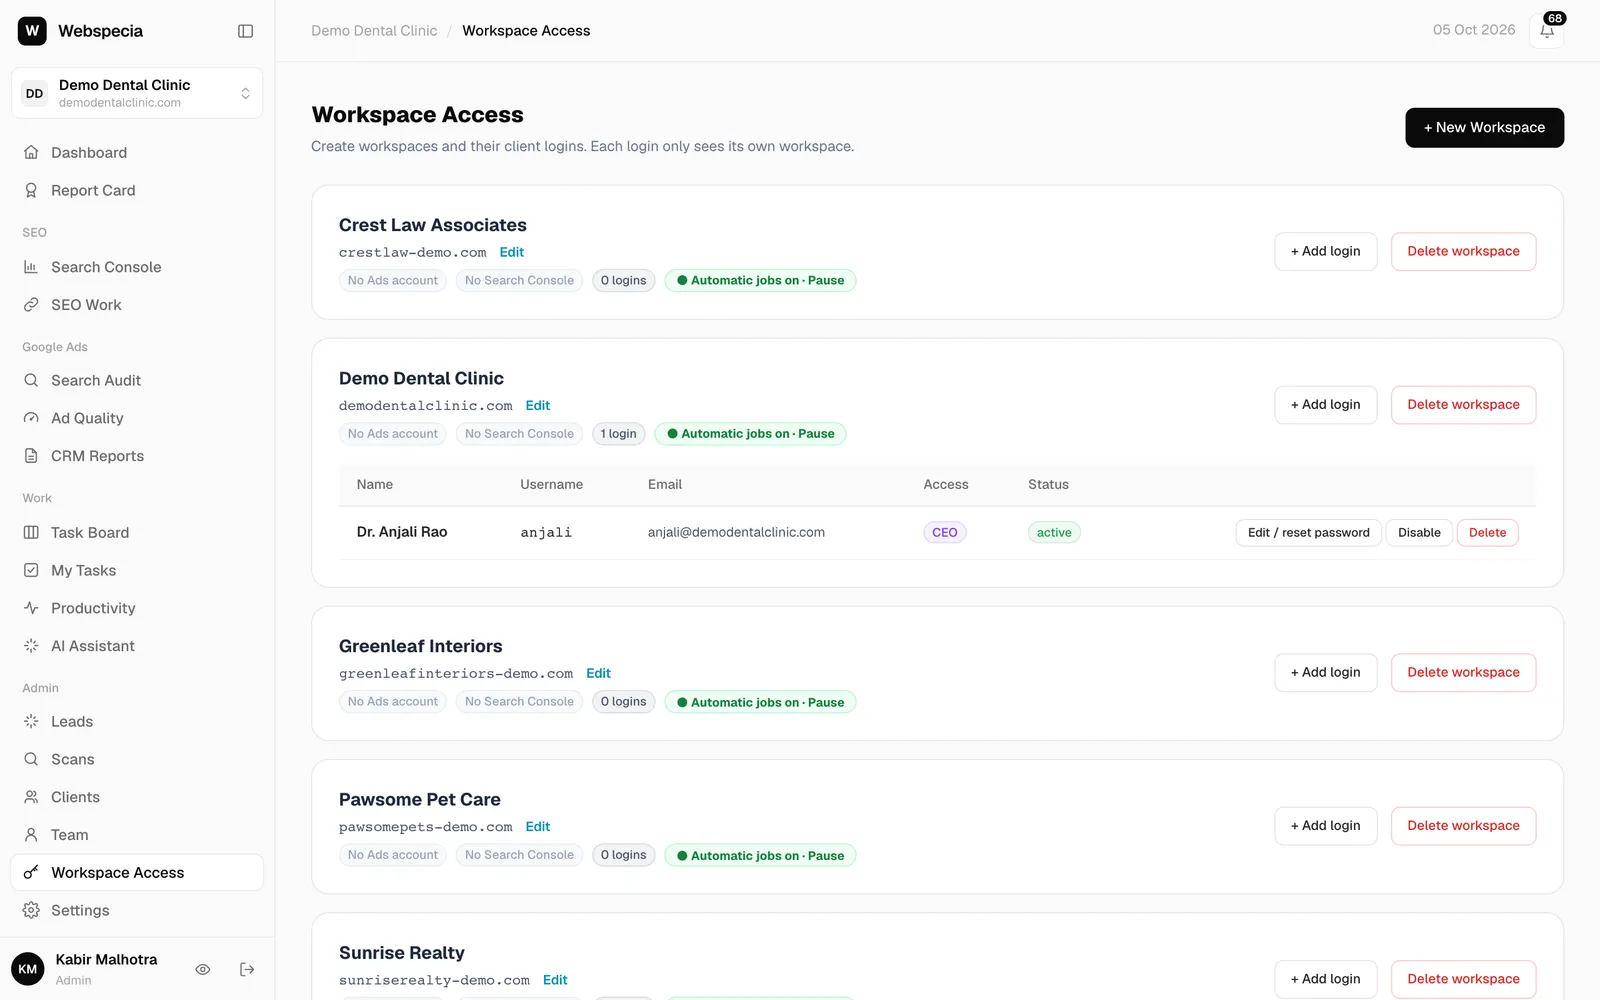Screen dimensions: 1600x1000
Task: Click the '1 login' badge for Demo Dental
Action: coord(619,434)
